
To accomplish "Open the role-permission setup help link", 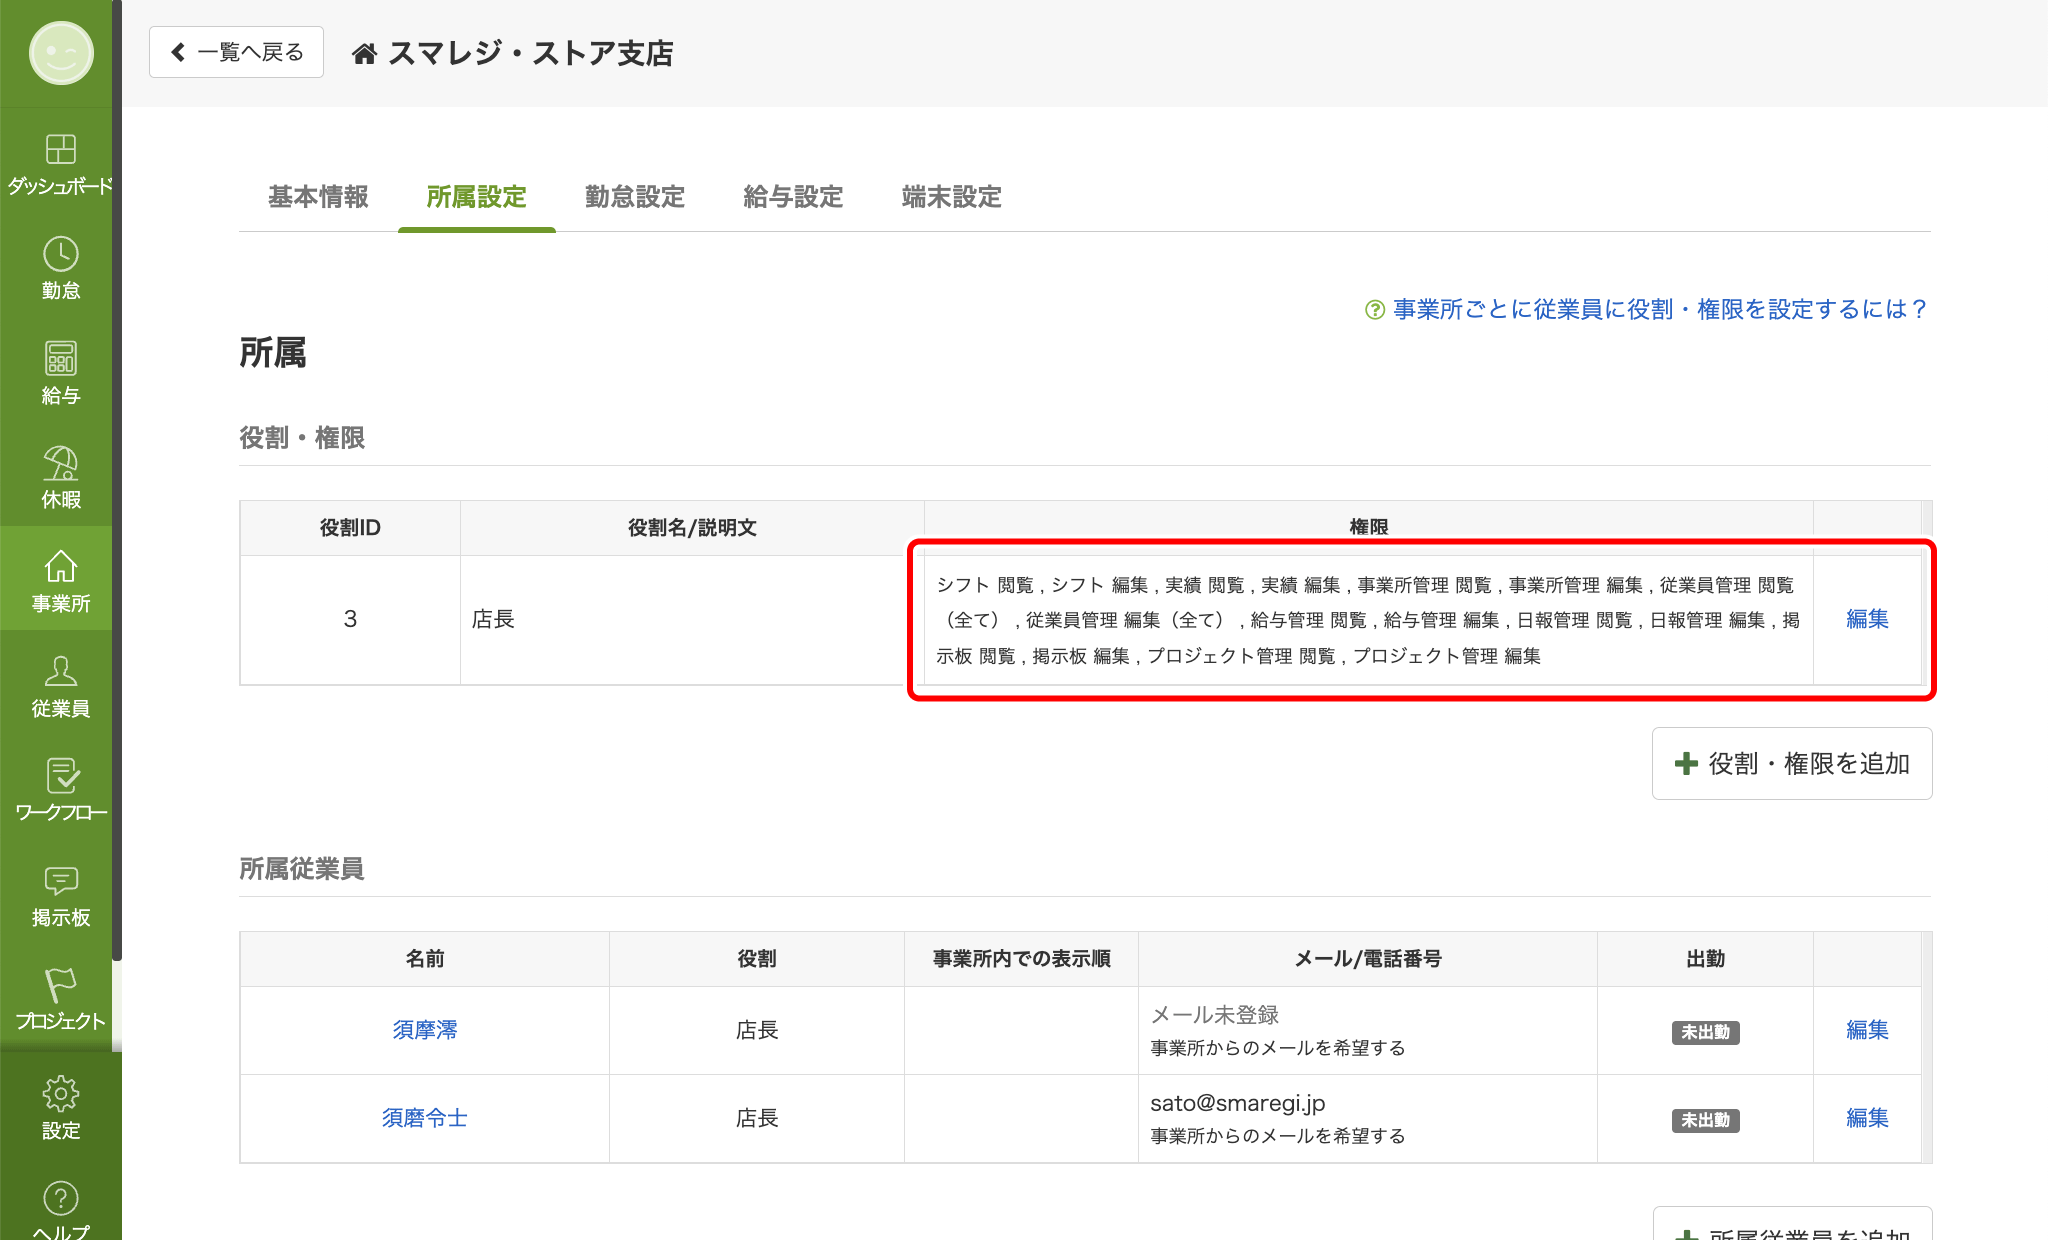I will click(x=1659, y=310).
